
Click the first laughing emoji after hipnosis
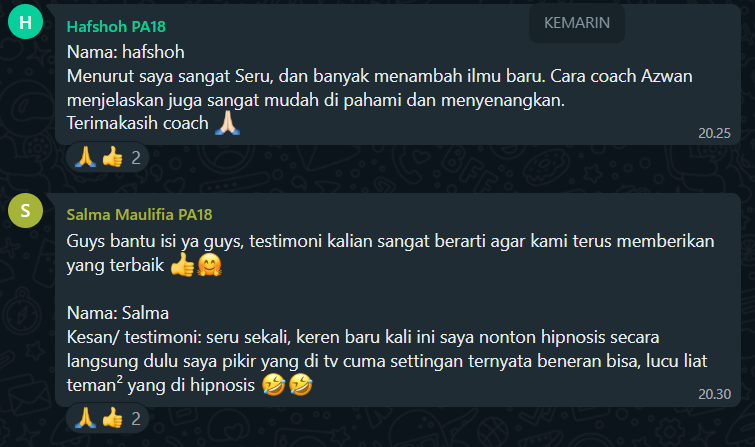pyautogui.click(x=273, y=385)
